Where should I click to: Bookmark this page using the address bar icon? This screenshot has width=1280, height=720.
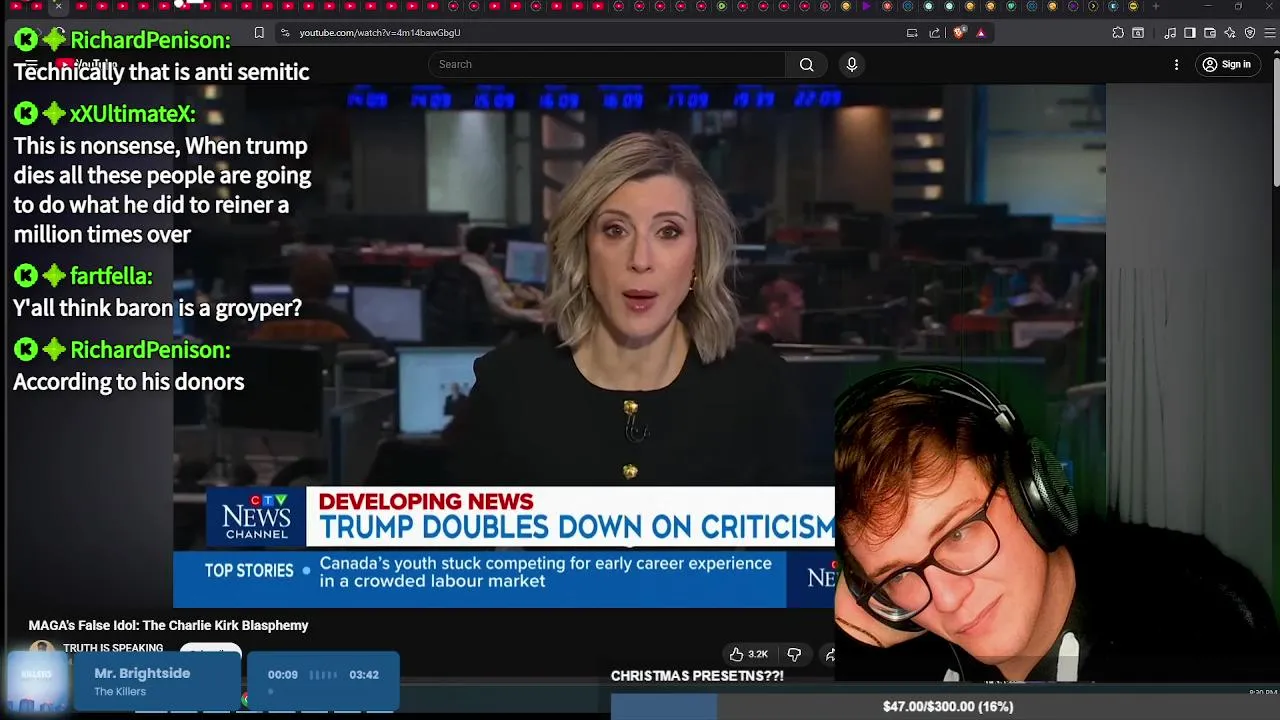[x=259, y=33]
